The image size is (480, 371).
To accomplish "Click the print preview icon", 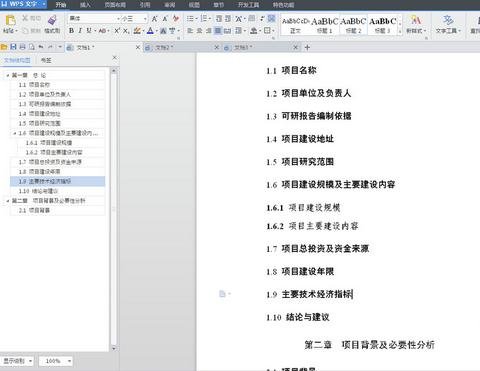I will coord(32,47).
